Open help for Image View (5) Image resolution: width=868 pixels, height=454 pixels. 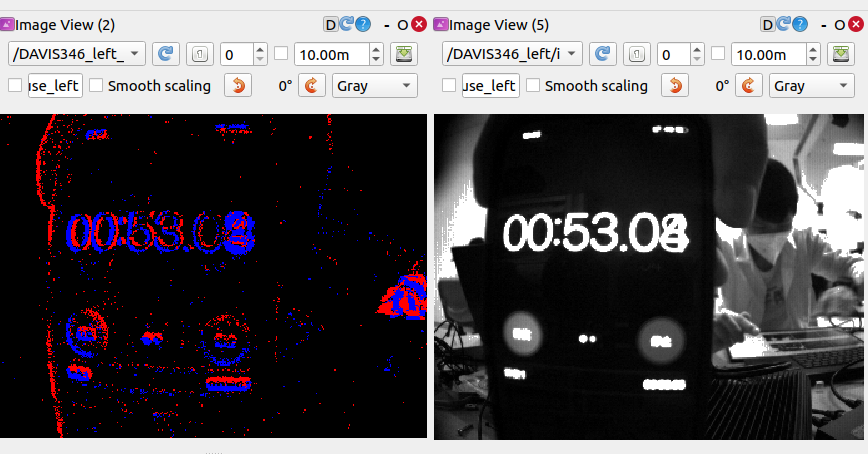point(800,24)
